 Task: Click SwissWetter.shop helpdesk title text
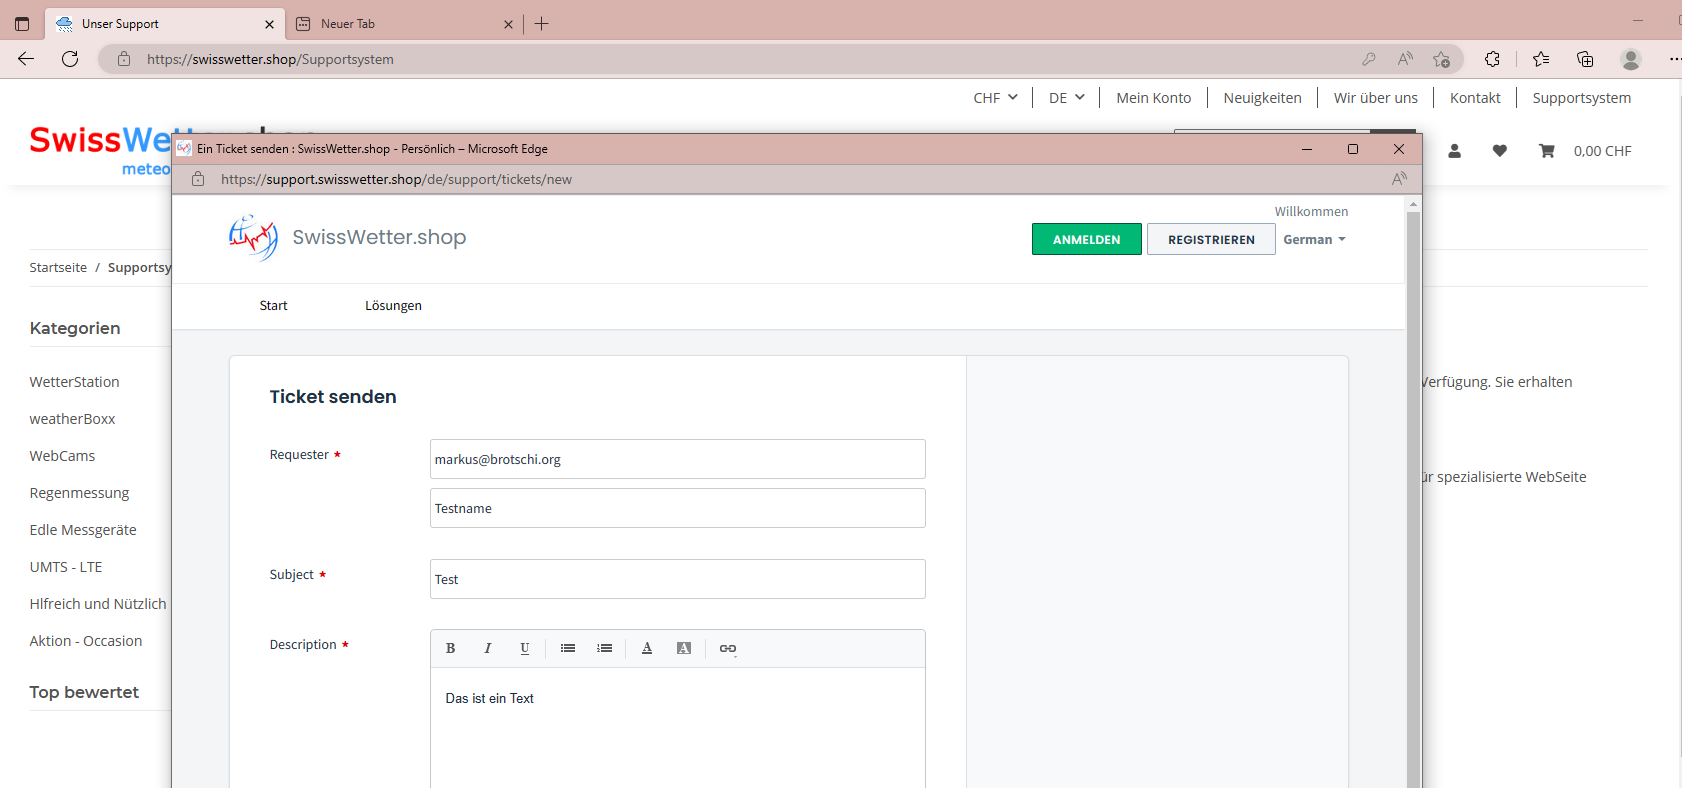point(379,238)
